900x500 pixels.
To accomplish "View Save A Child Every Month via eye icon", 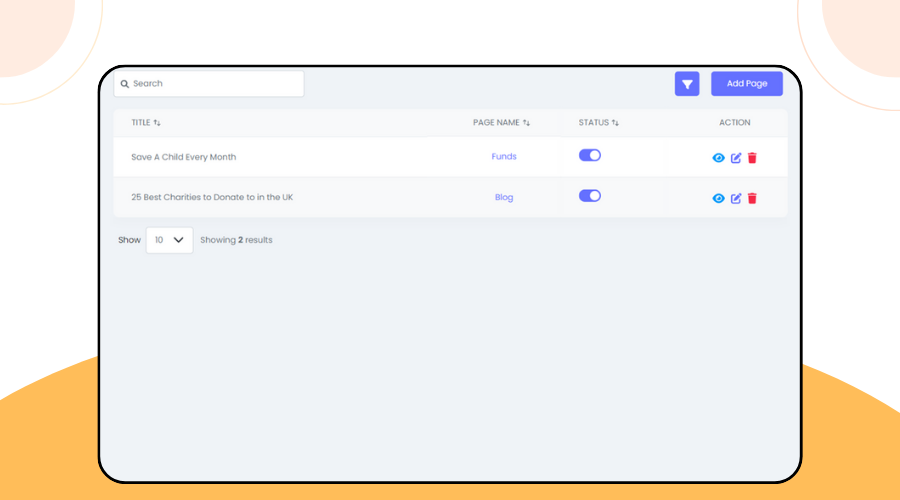I will [718, 158].
